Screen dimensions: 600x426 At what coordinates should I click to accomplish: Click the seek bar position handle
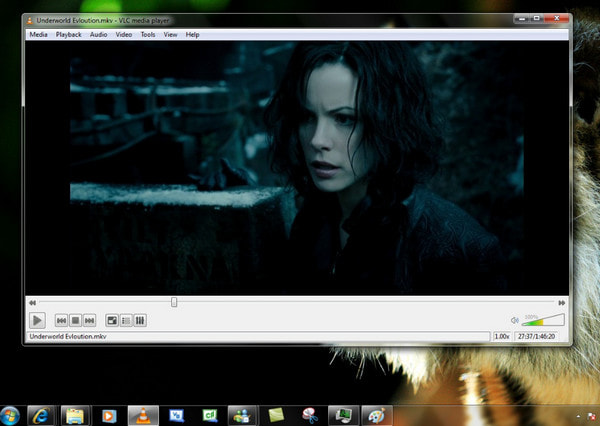174,302
